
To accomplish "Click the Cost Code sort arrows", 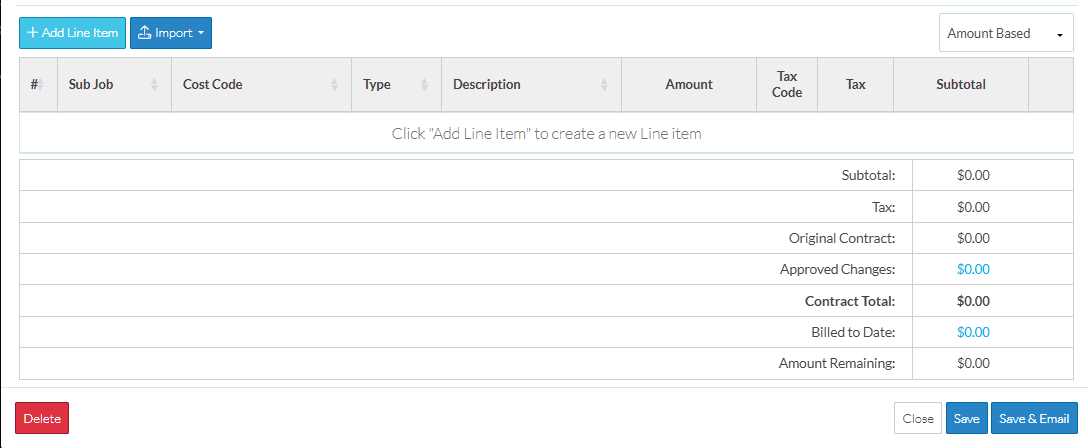I will [x=334, y=85].
